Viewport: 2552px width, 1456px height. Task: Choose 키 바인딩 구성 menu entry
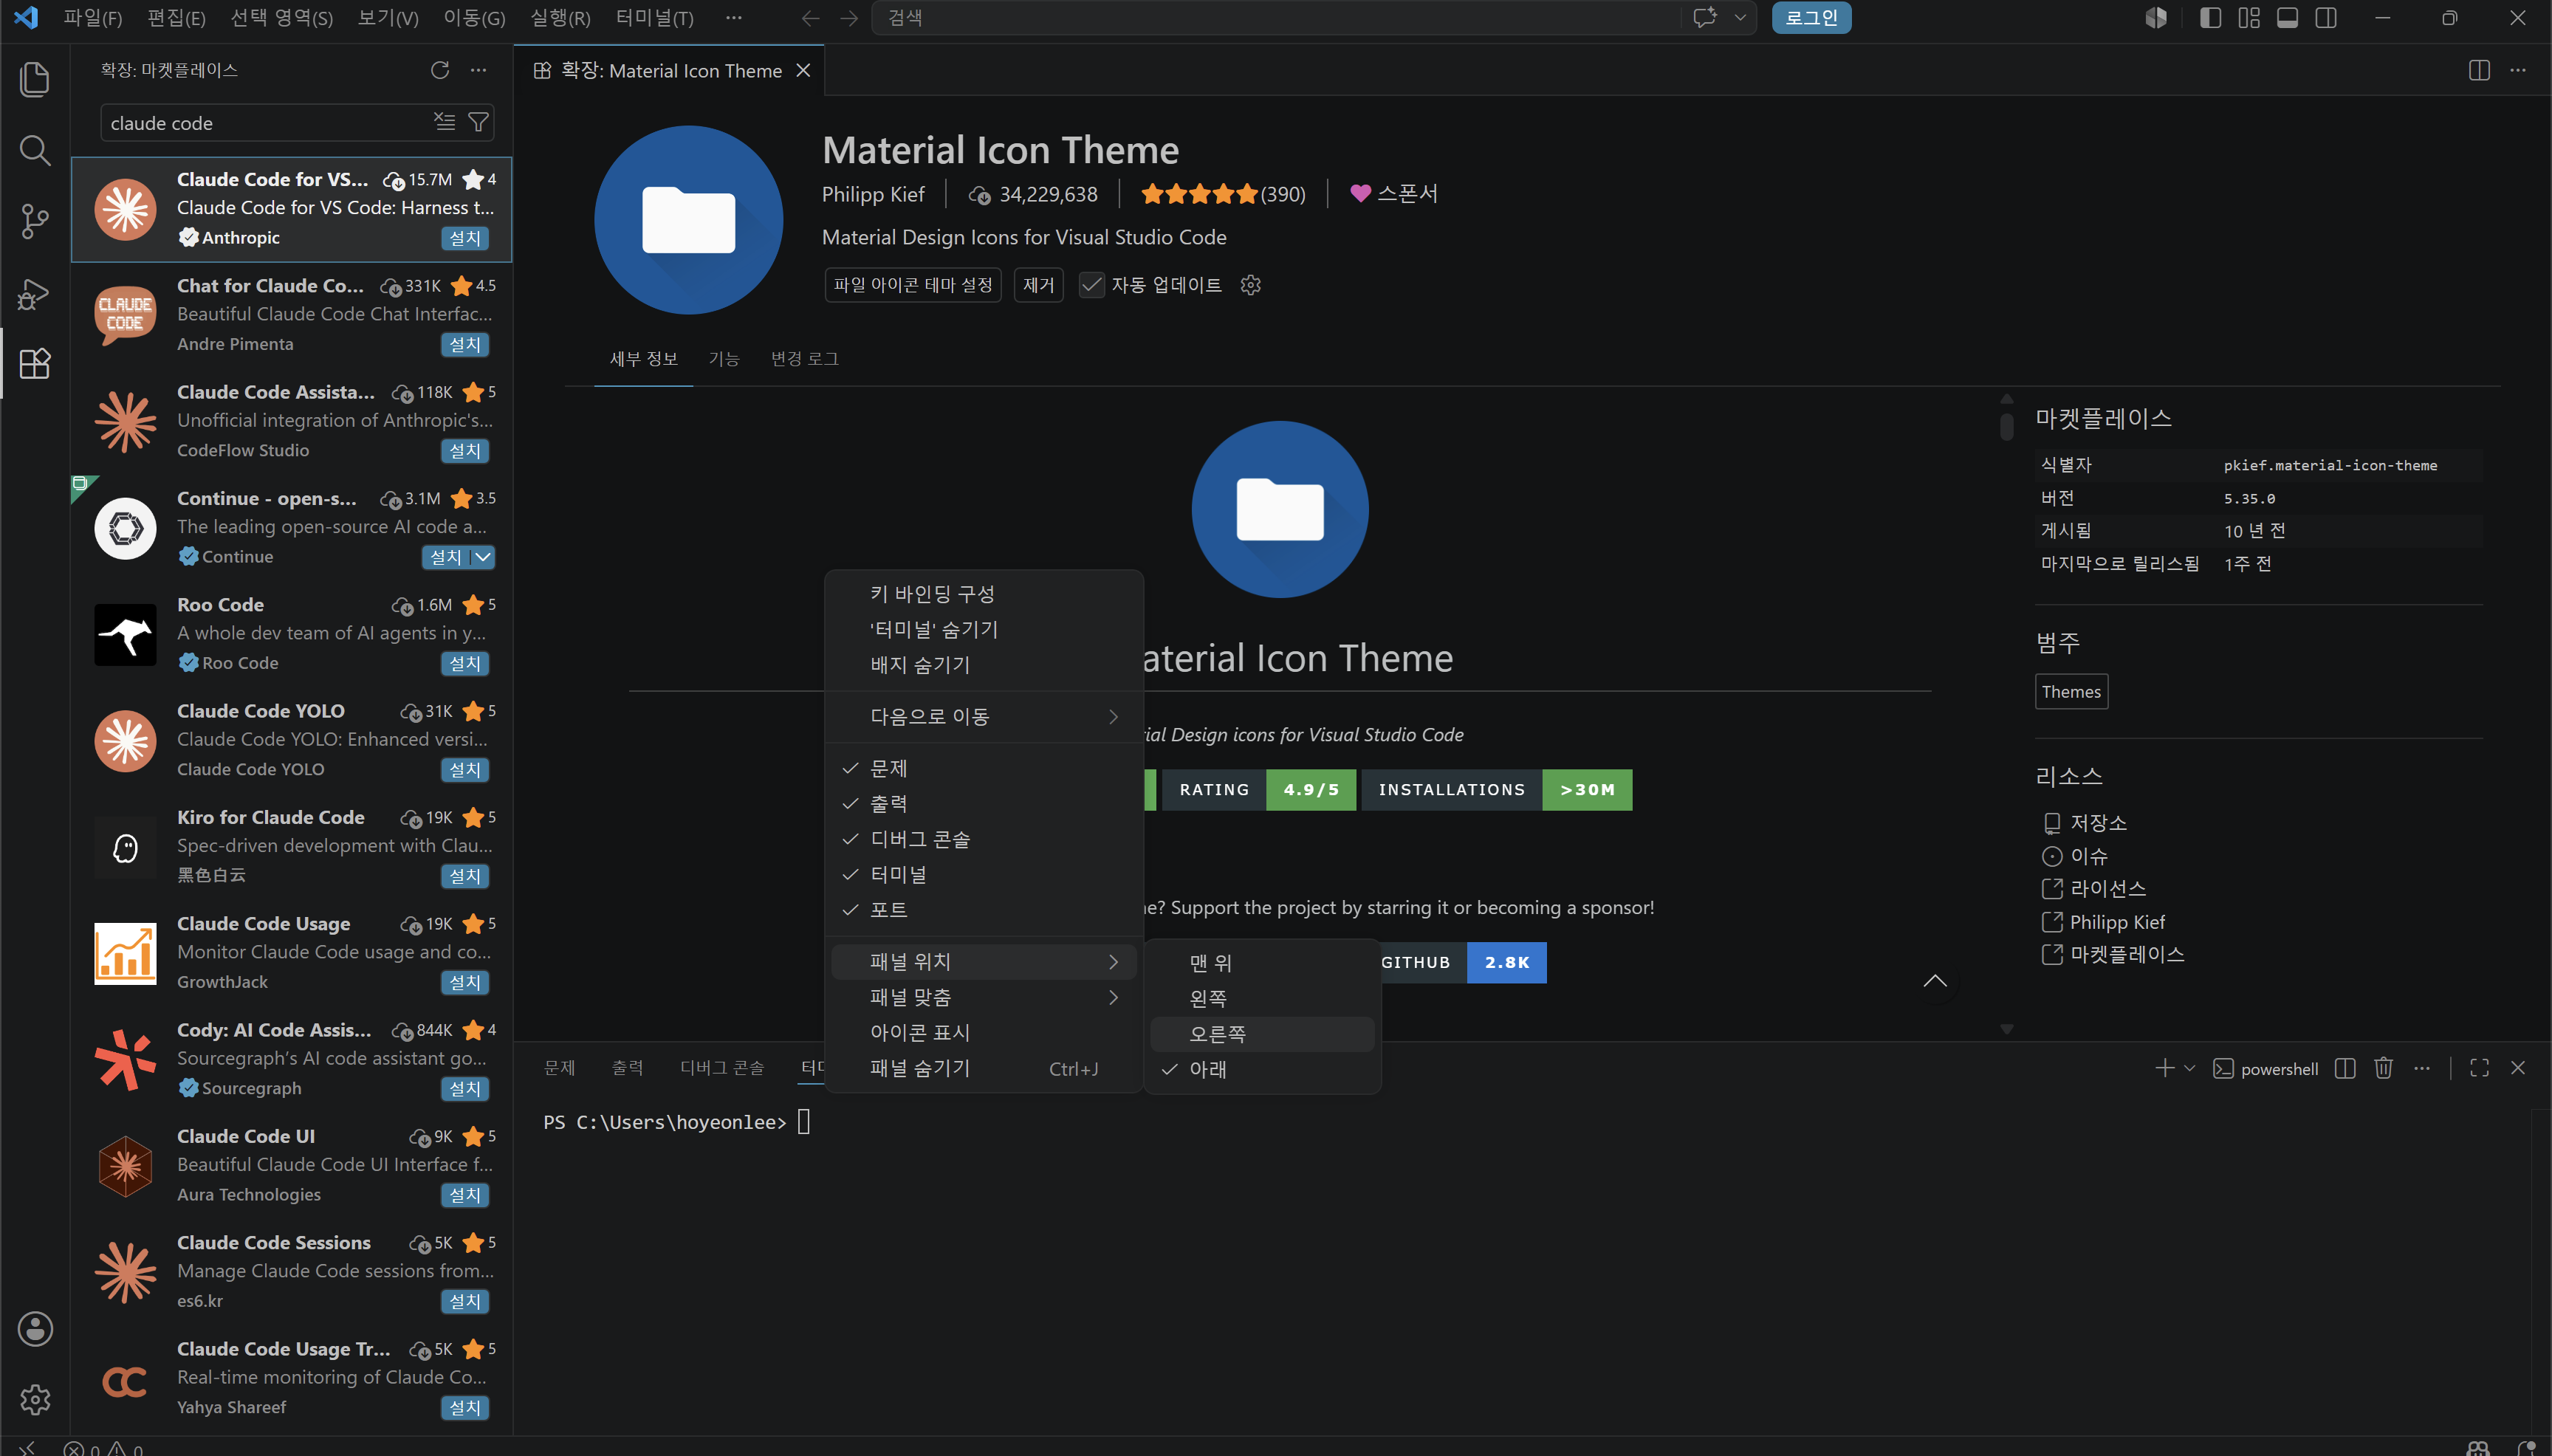(983, 594)
